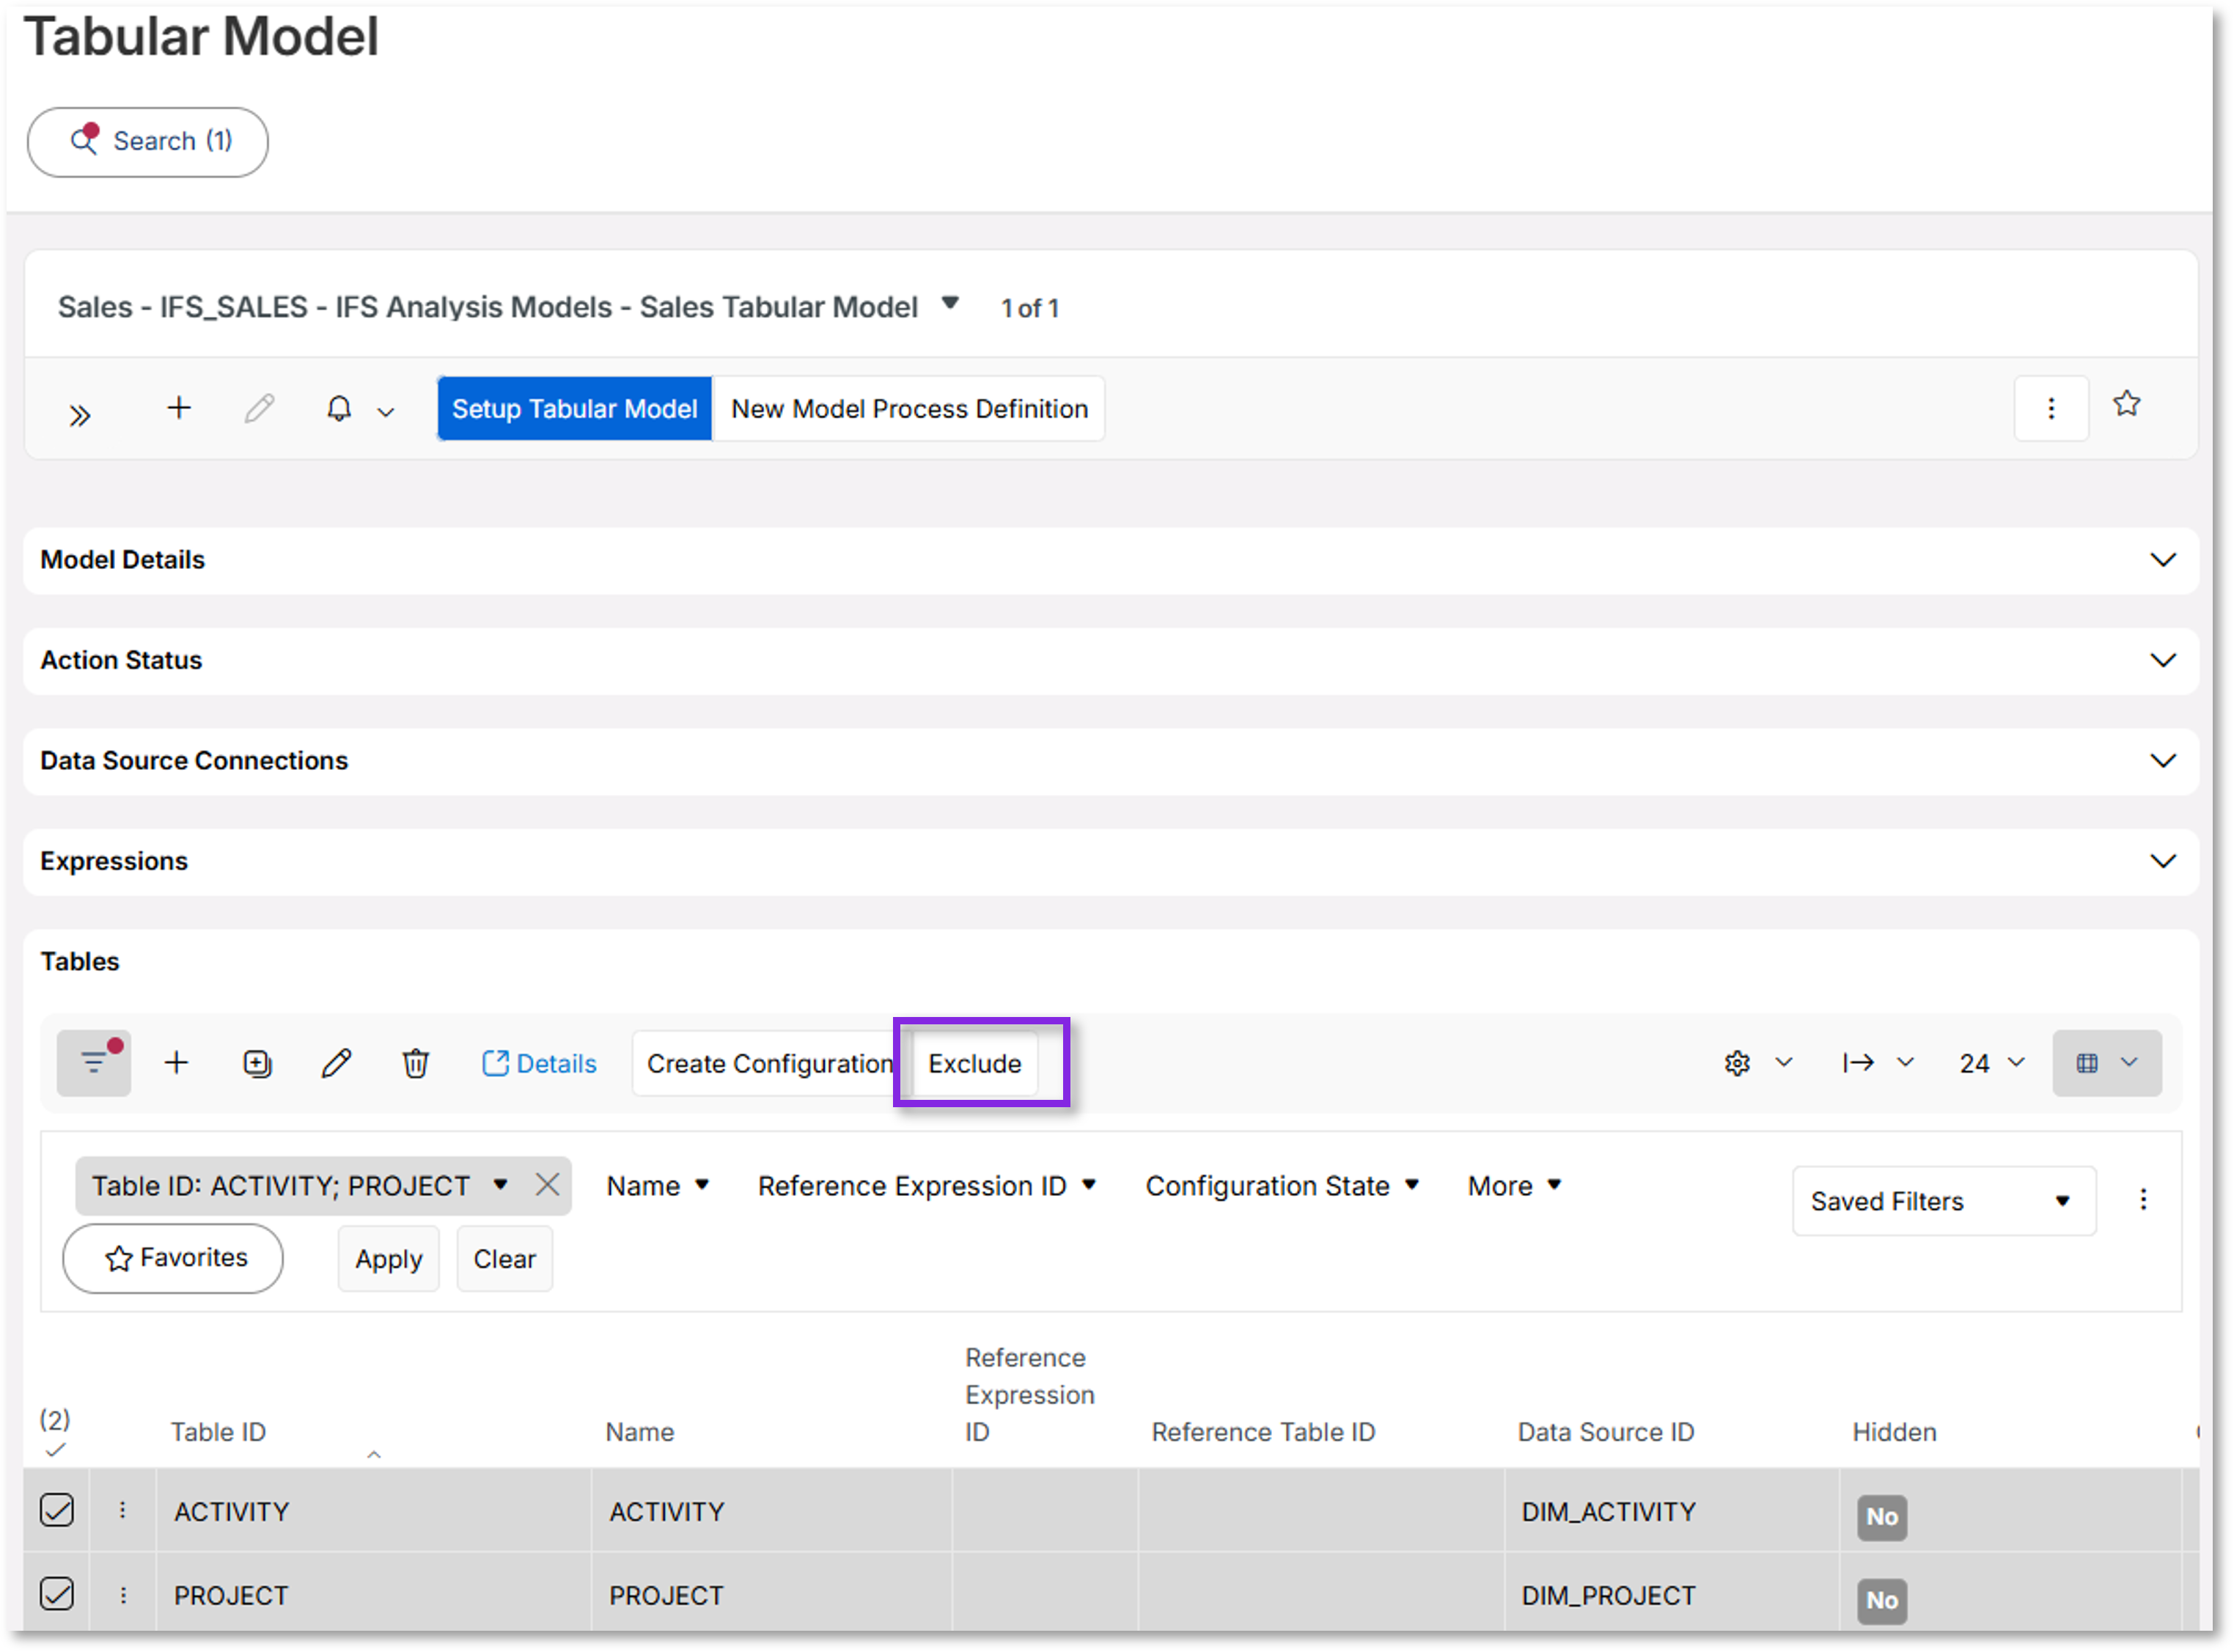Open the Search filter pill

pos(147,142)
